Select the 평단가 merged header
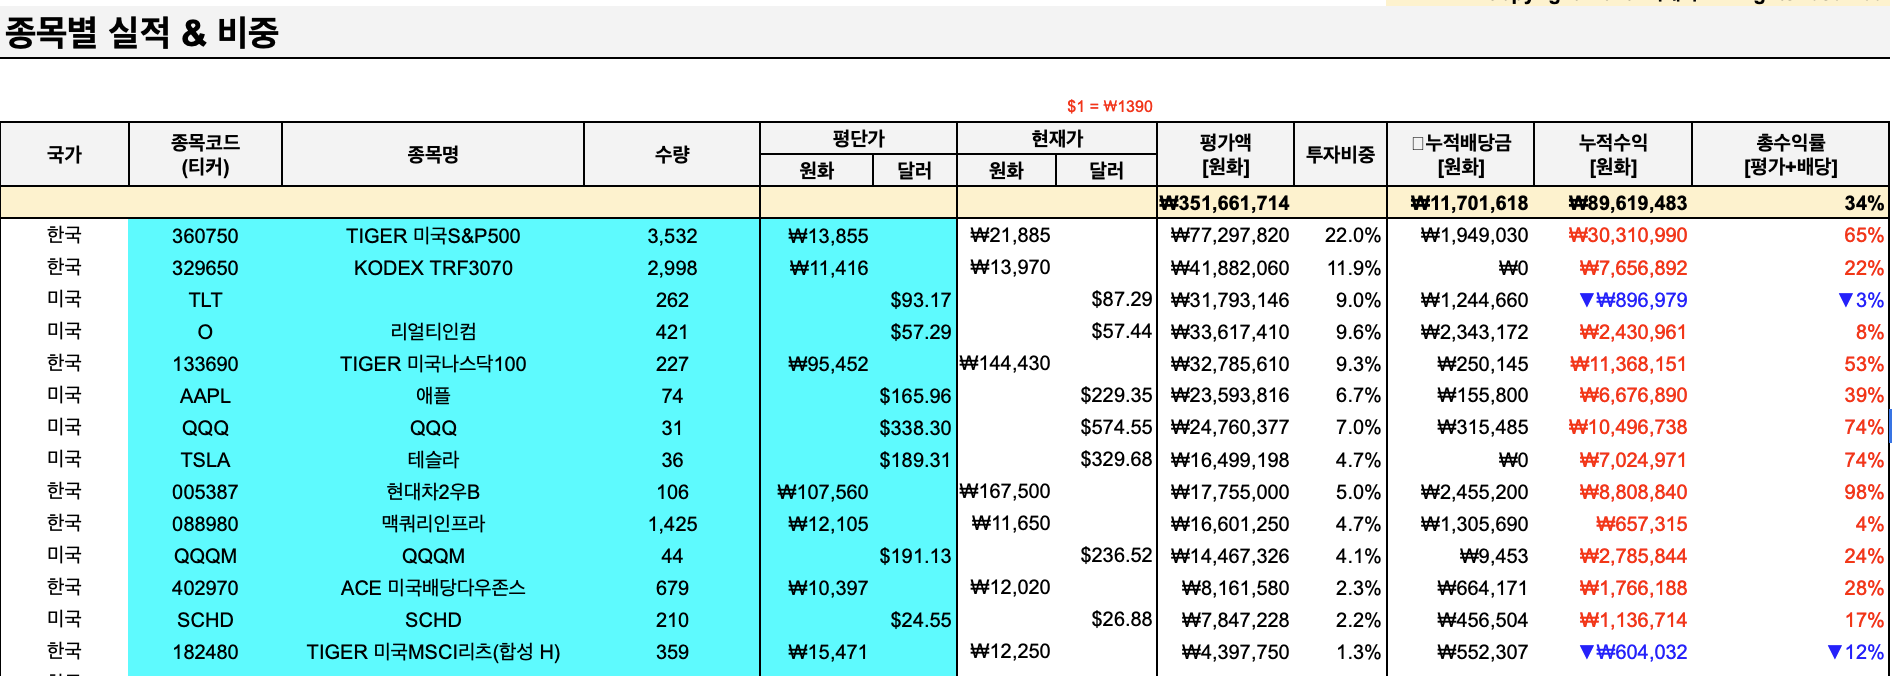The height and width of the screenshot is (676, 1892). tap(858, 139)
